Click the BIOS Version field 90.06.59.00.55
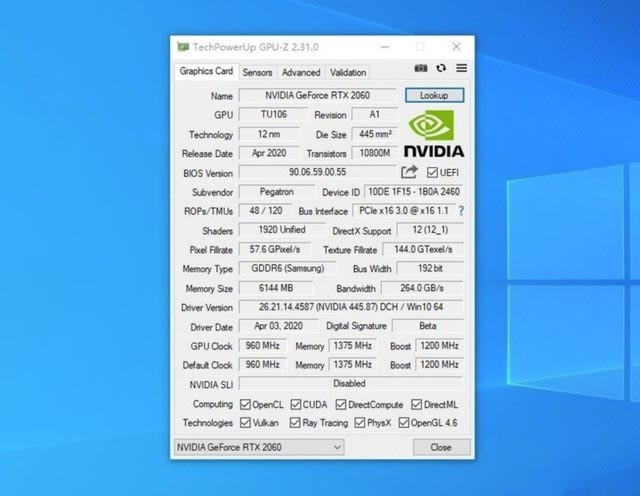The width and height of the screenshot is (640, 496). 318,172
